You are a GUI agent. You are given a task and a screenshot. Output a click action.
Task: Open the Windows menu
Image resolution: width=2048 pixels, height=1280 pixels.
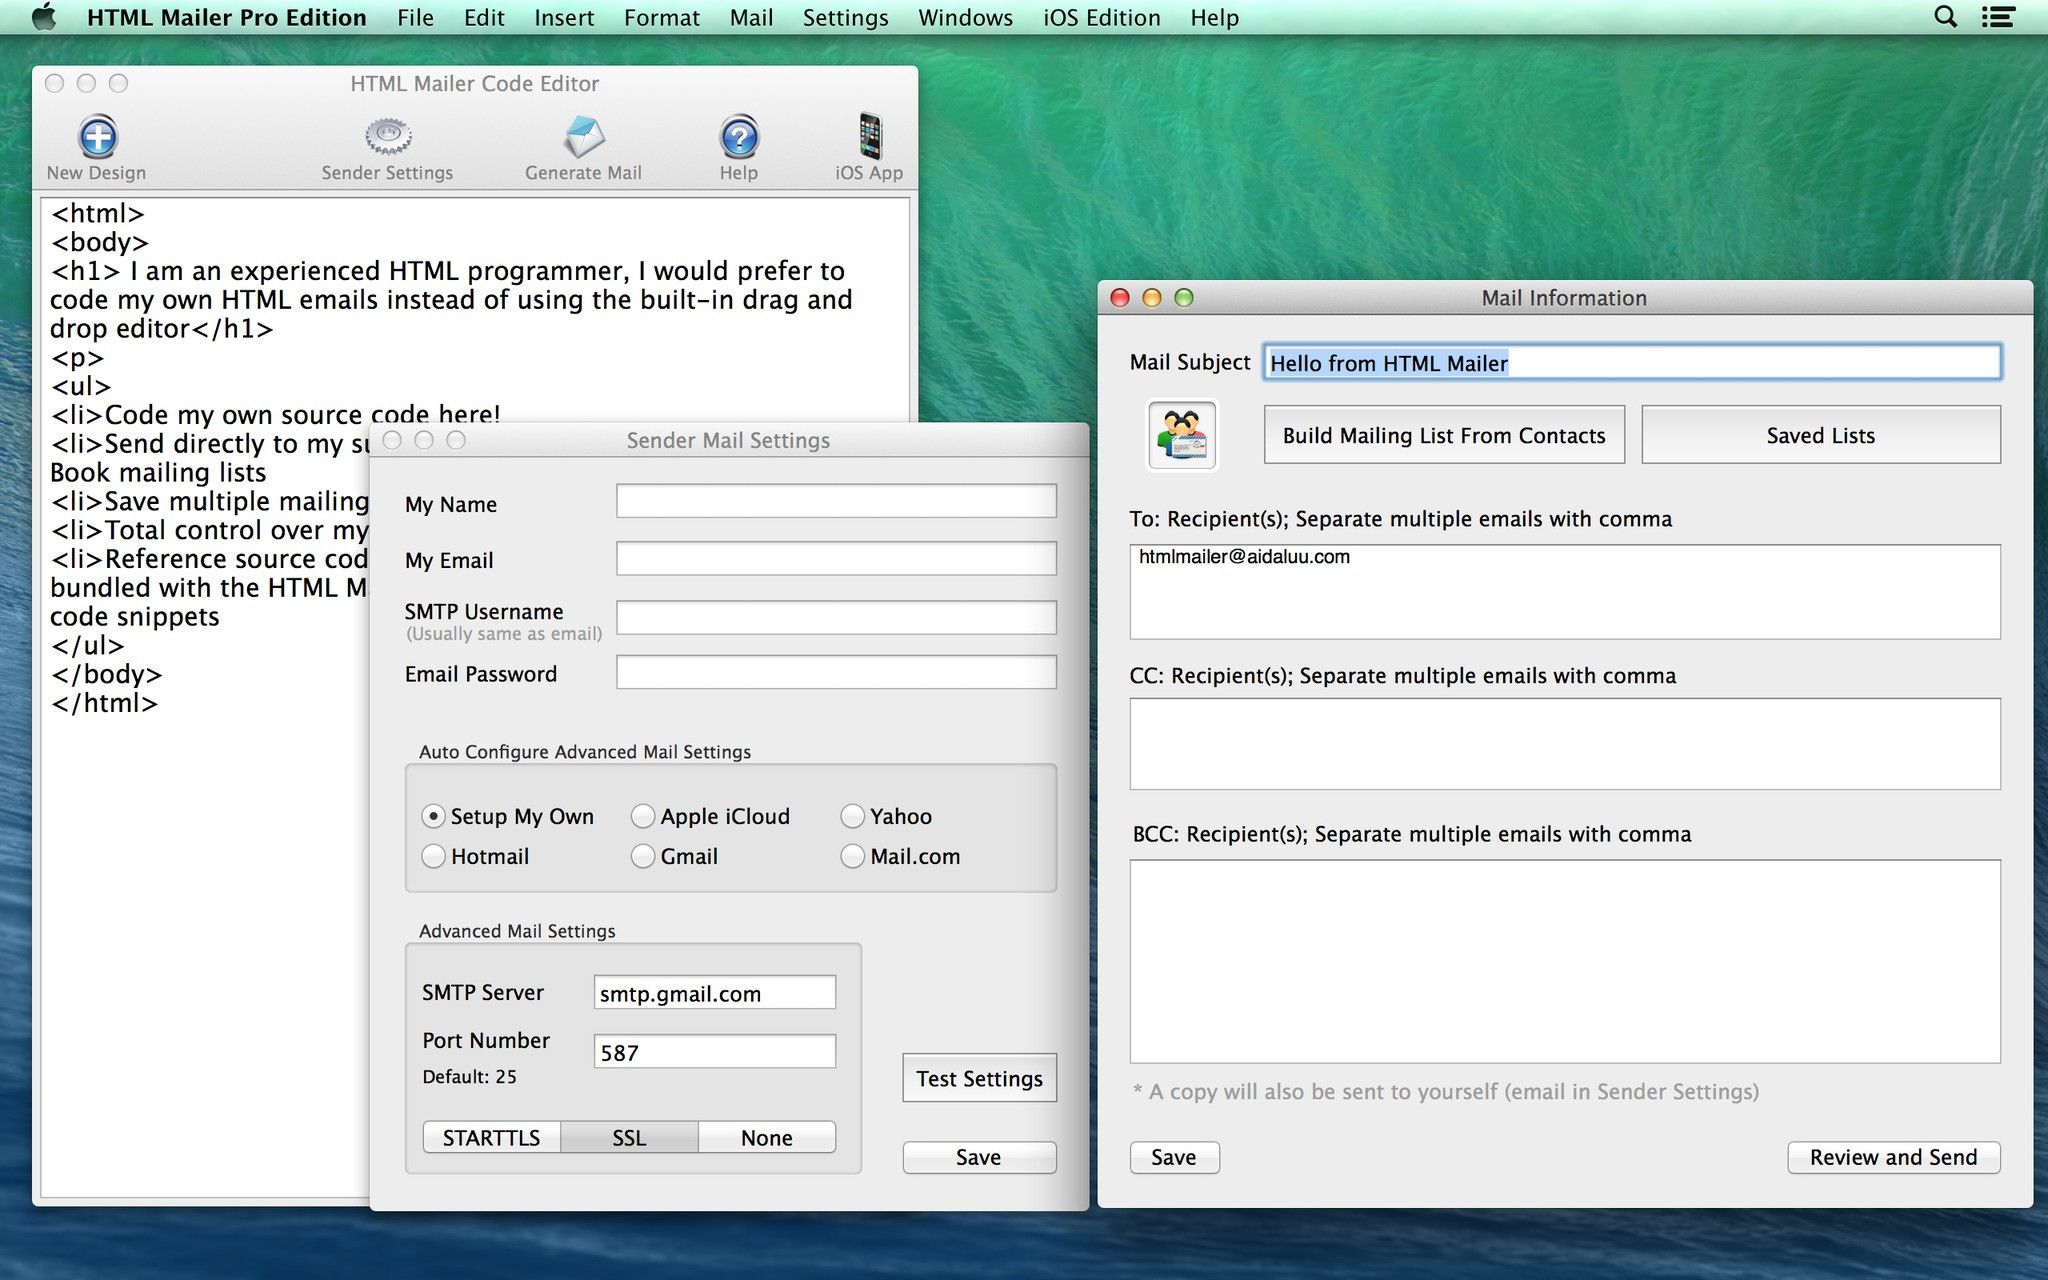tap(965, 17)
